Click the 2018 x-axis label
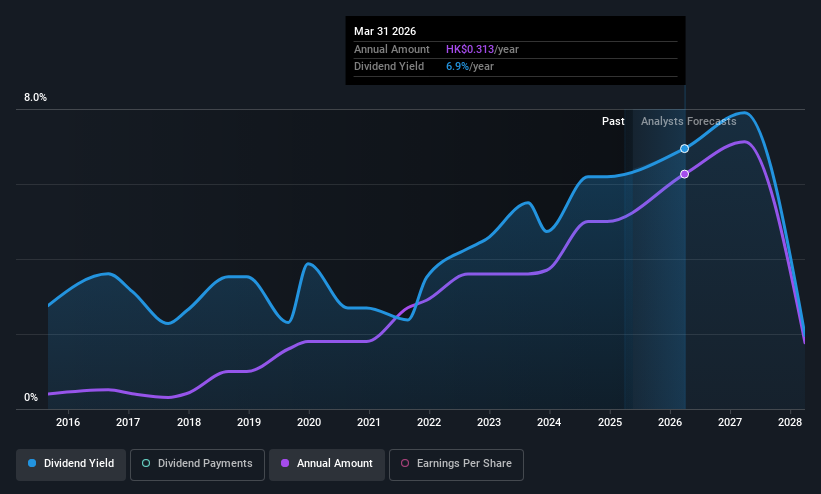 189,422
